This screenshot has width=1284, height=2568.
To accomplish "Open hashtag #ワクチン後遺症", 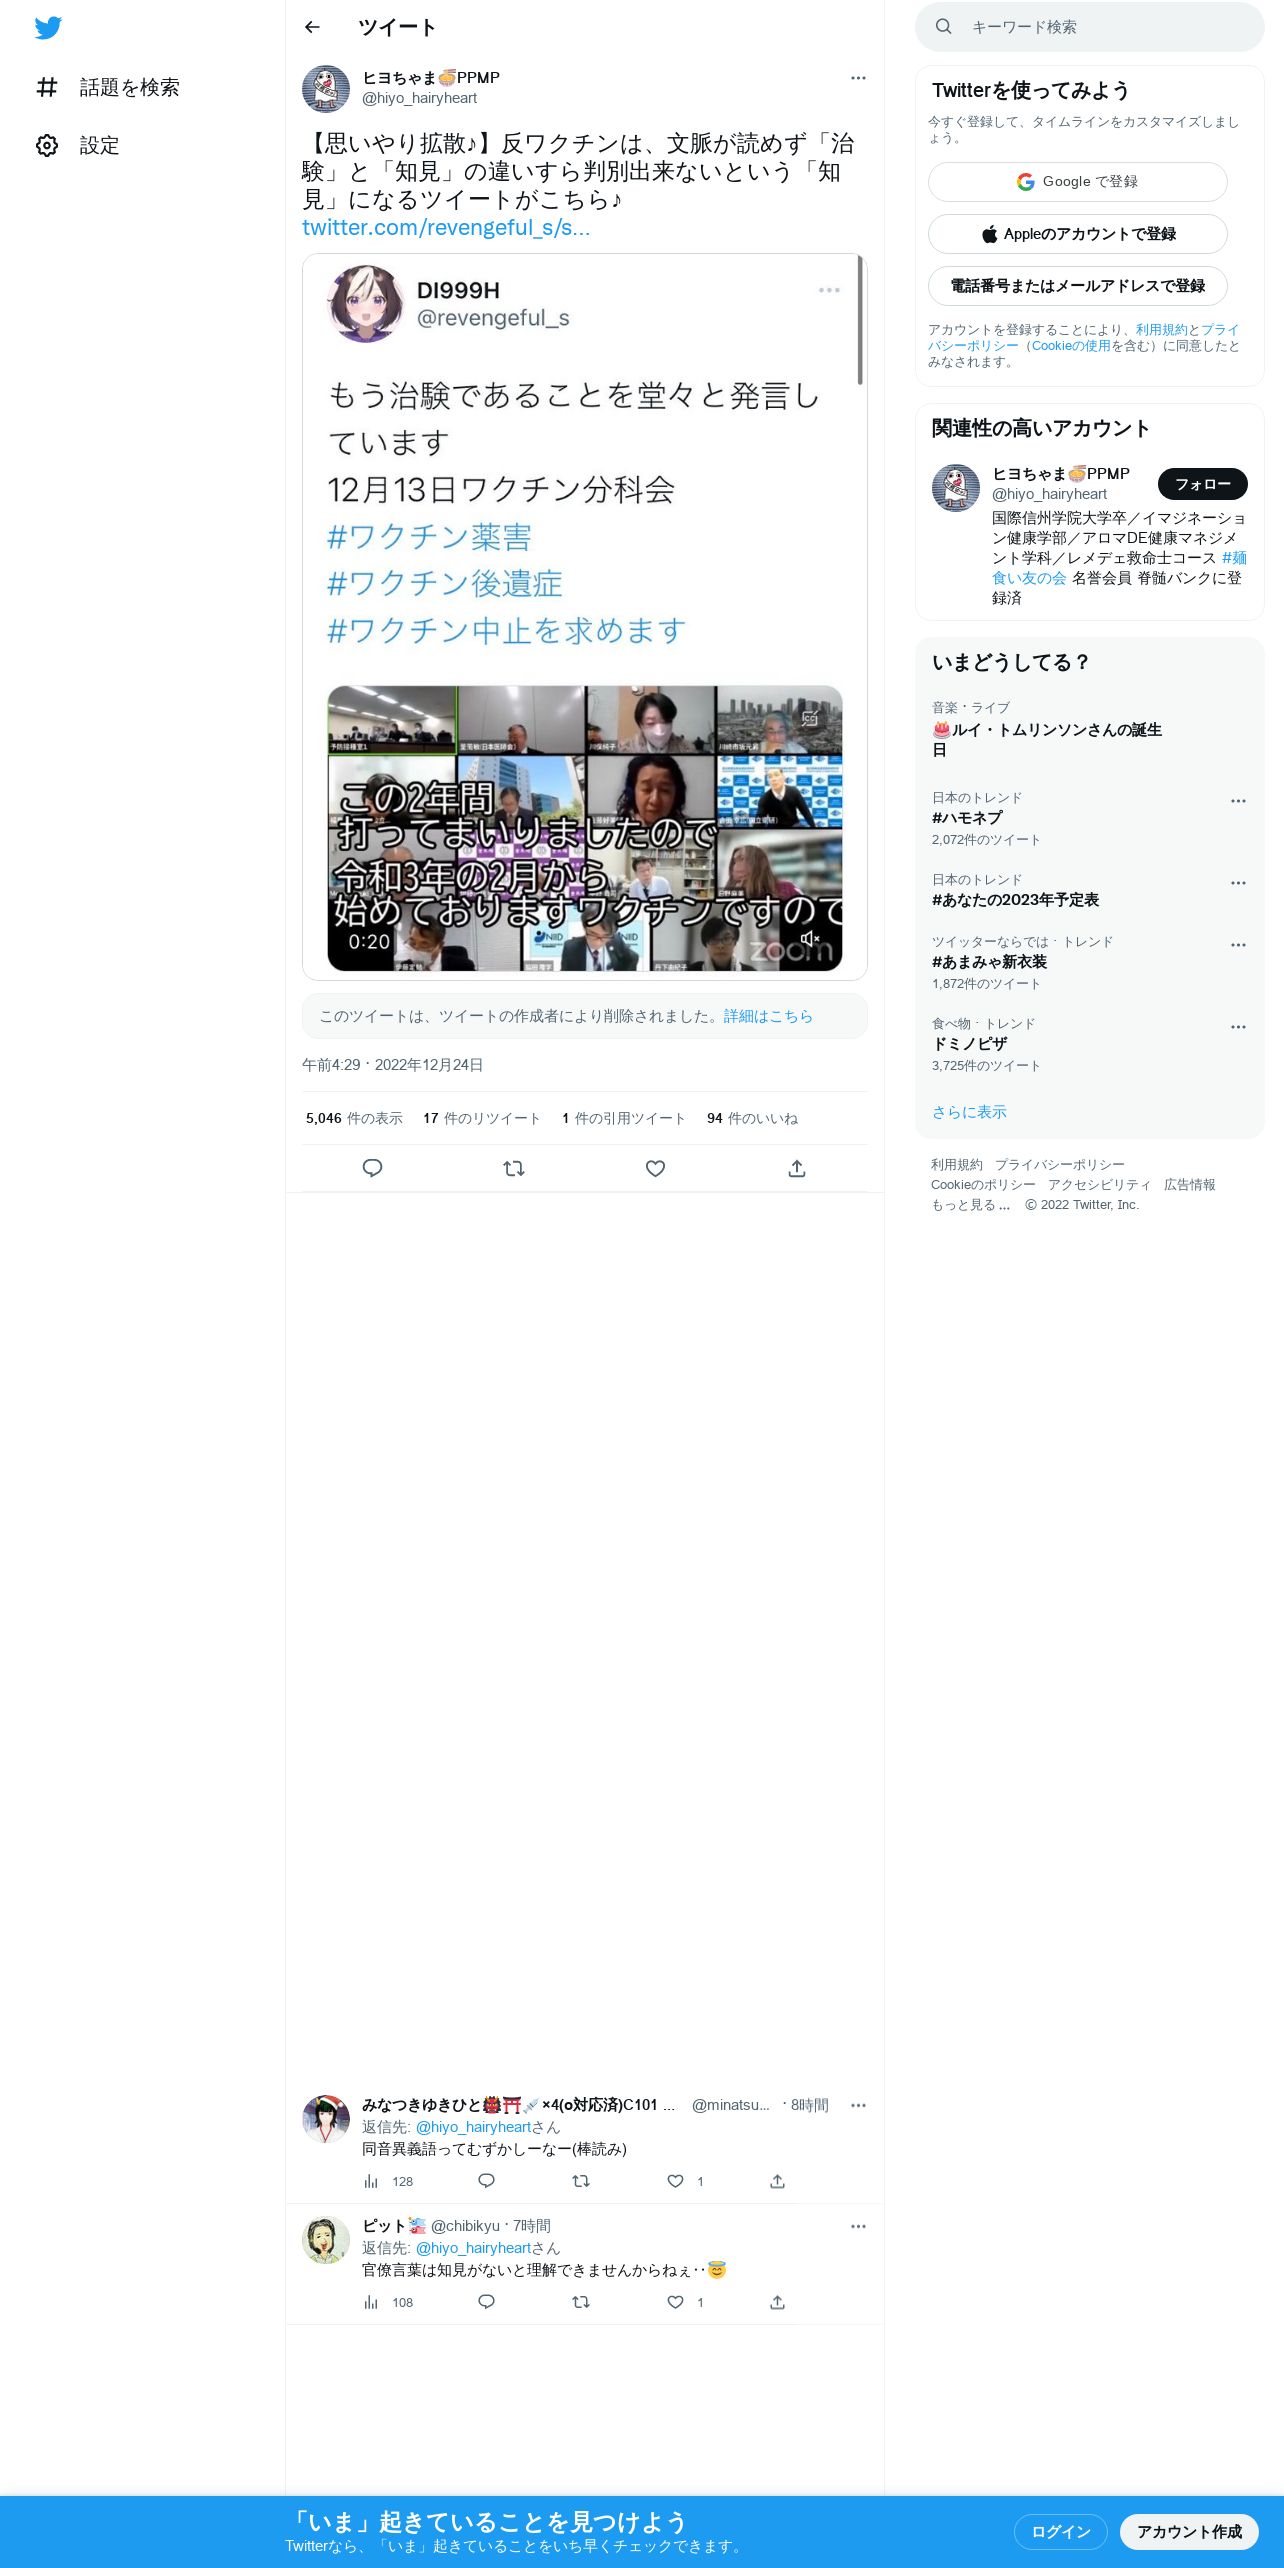I will pos(445,584).
